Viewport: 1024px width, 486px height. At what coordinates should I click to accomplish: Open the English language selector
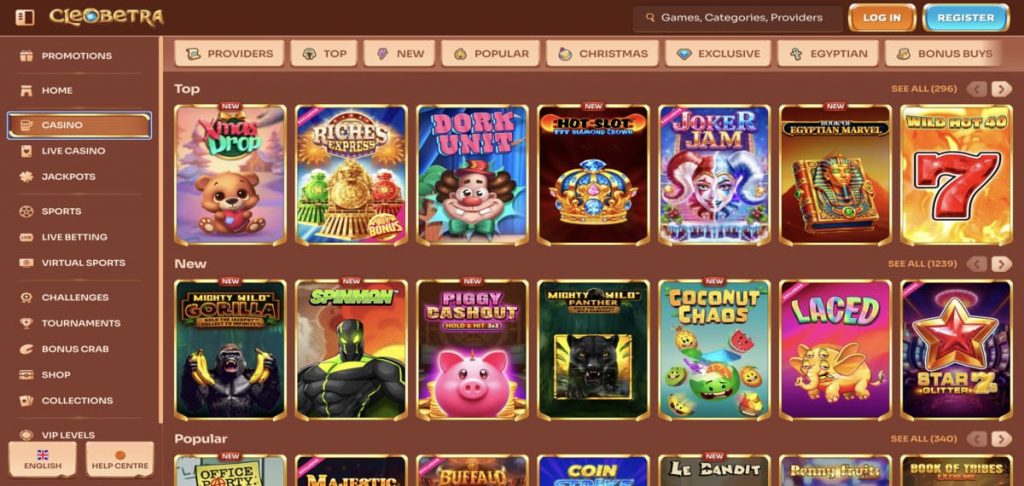tap(42, 459)
